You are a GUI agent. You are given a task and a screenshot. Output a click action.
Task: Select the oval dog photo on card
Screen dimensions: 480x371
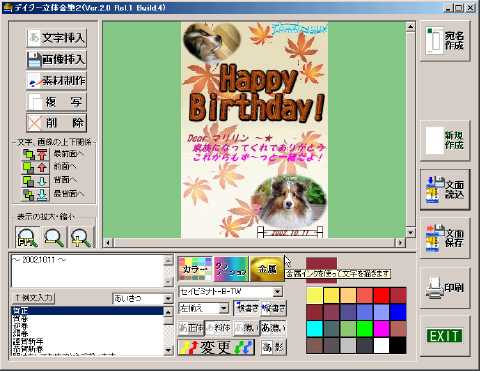[289, 201]
